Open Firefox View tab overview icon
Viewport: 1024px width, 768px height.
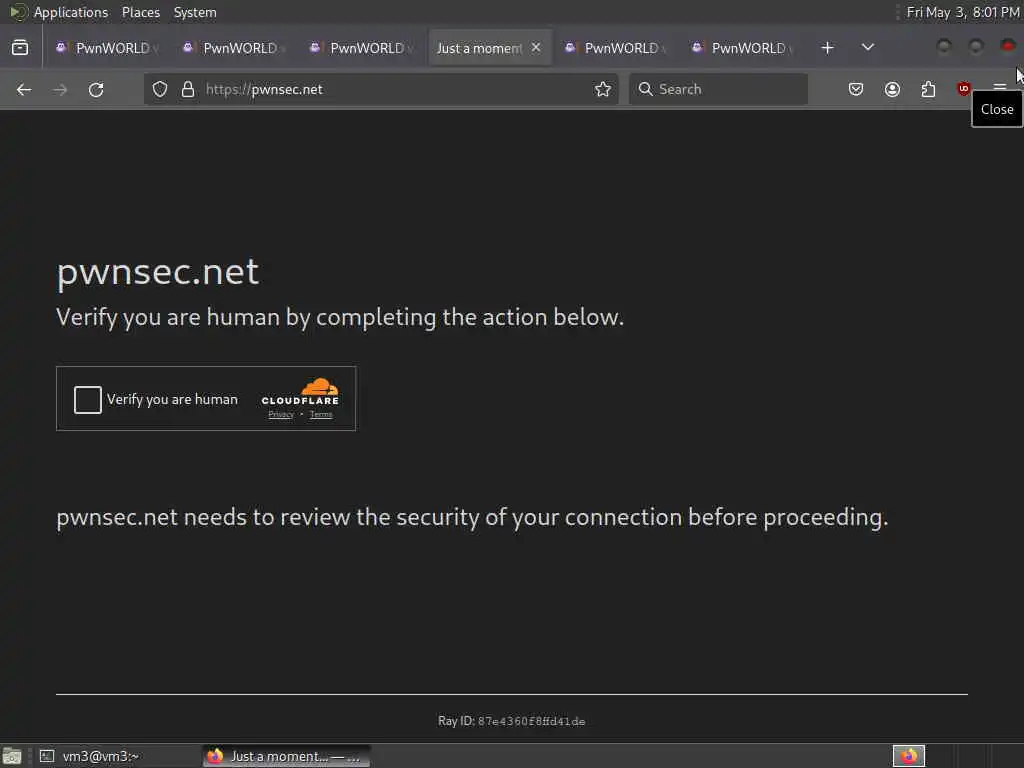[x=20, y=48]
